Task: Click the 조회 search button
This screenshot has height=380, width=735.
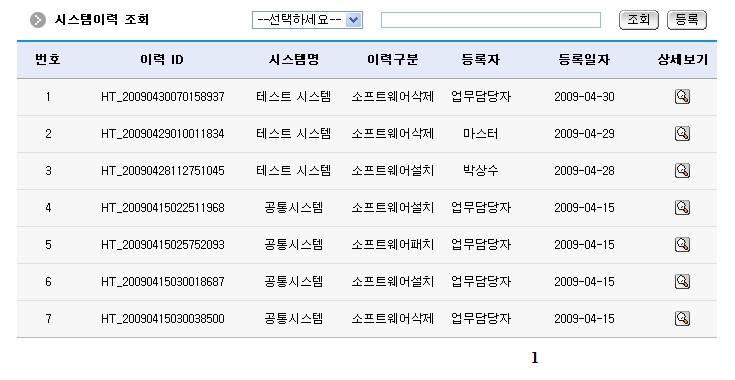Action: pyautogui.click(x=638, y=20)
